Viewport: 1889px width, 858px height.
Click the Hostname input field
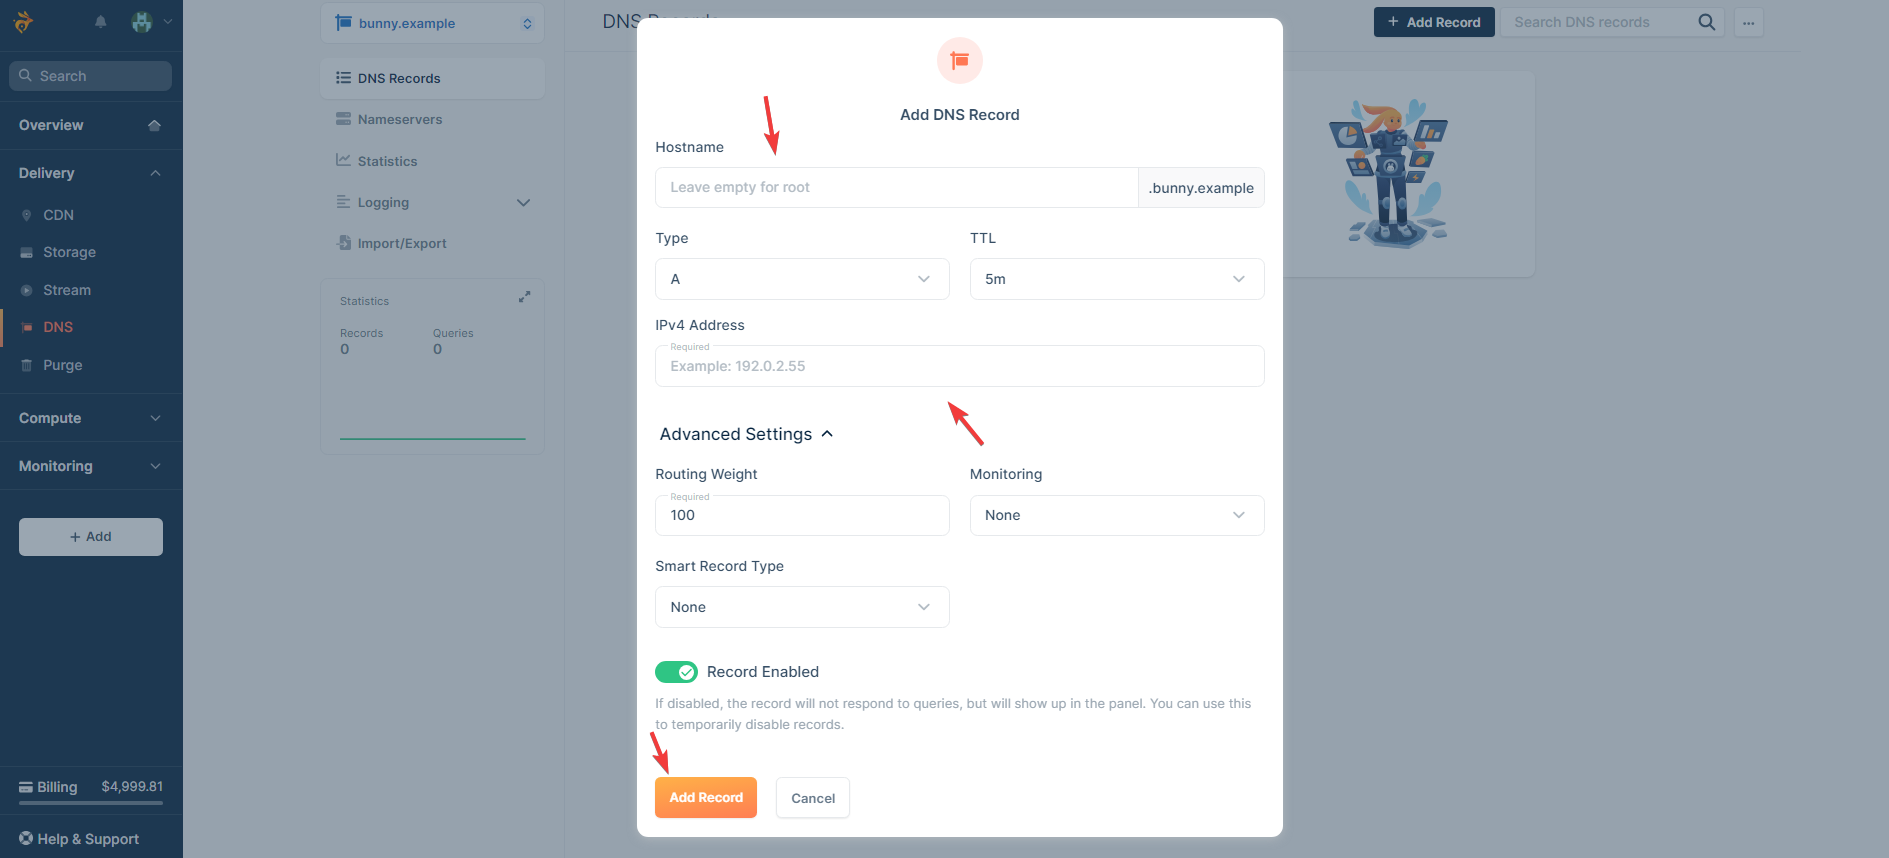tap(896, 187)
